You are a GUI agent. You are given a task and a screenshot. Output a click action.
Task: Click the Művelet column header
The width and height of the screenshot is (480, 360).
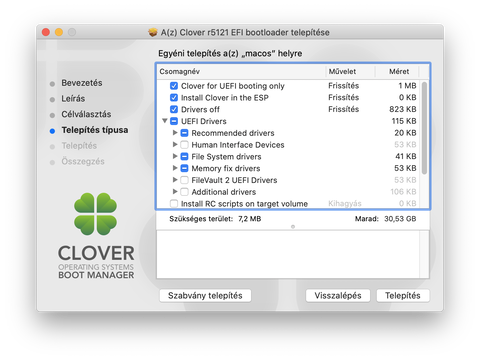tap(350, 71)
